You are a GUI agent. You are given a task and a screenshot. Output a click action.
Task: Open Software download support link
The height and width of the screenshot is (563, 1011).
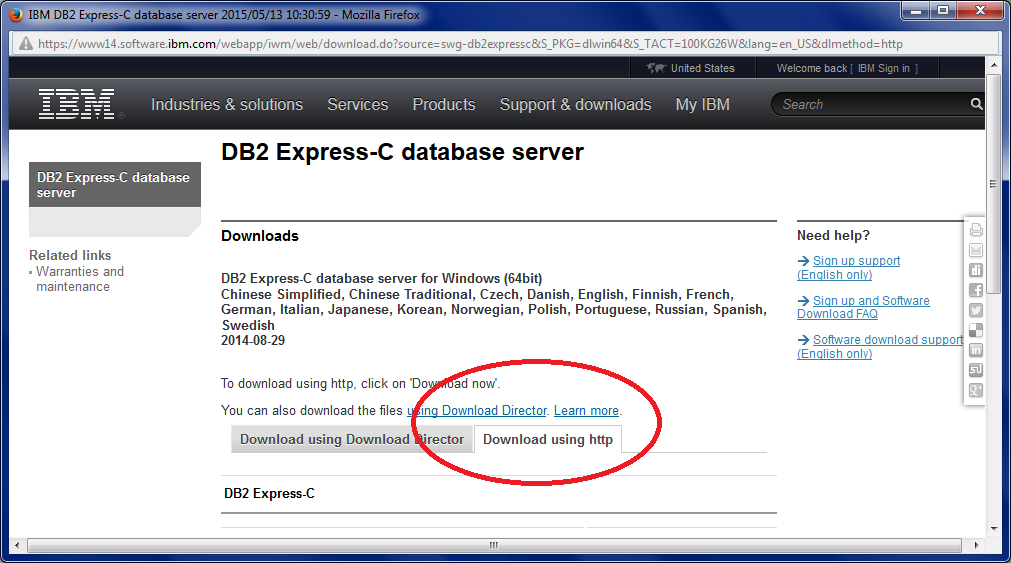tap(880, 346)
